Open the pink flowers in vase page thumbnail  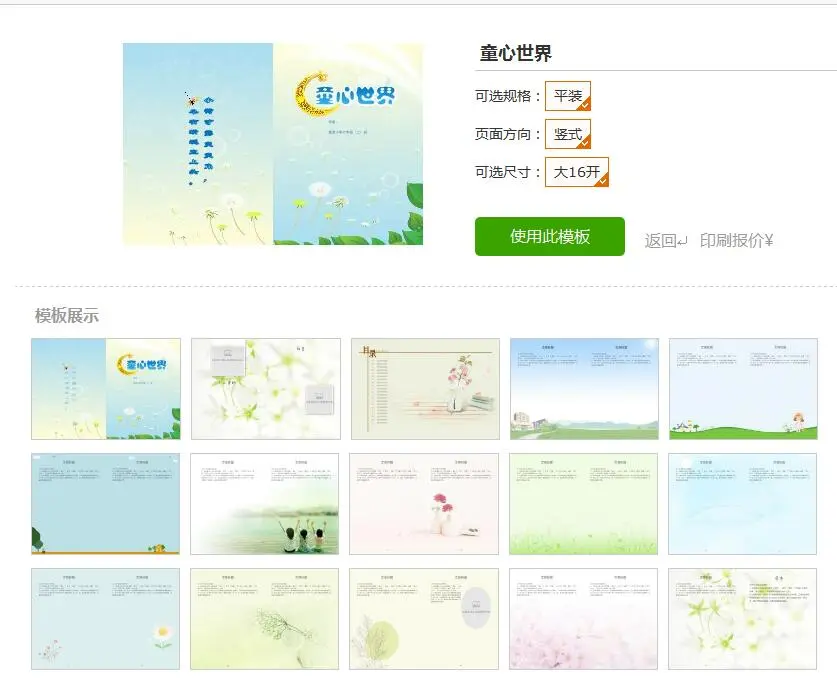tap(424, 504)
